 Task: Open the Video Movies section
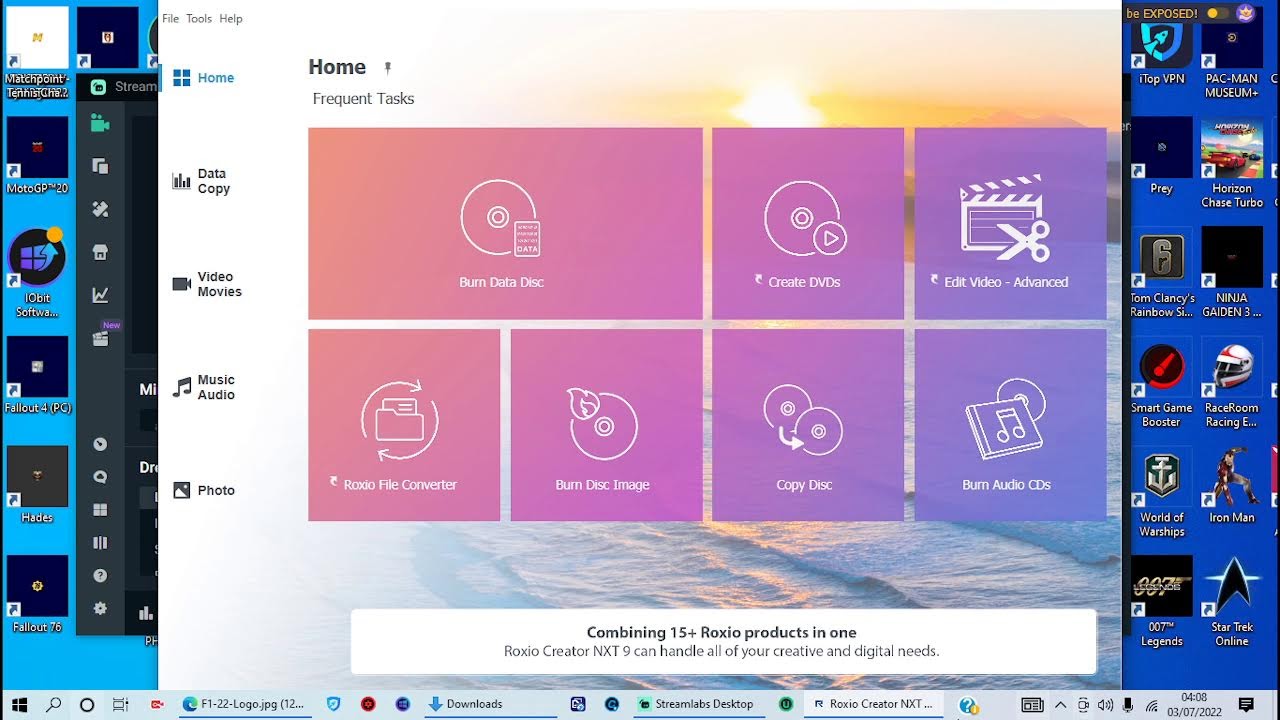[207, 284]
